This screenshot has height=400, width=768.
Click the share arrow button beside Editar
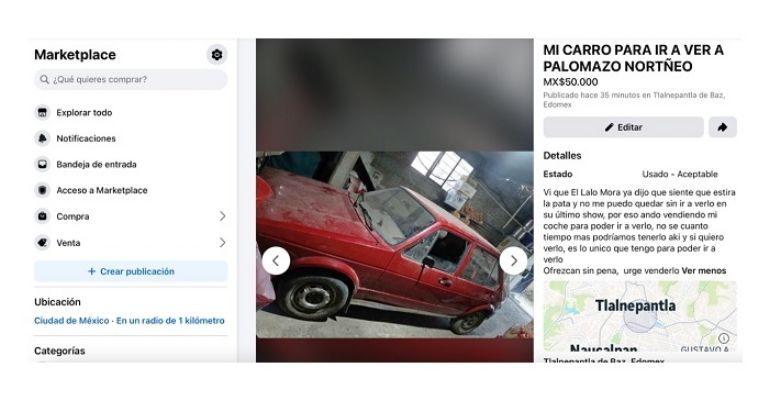point(722,127)
